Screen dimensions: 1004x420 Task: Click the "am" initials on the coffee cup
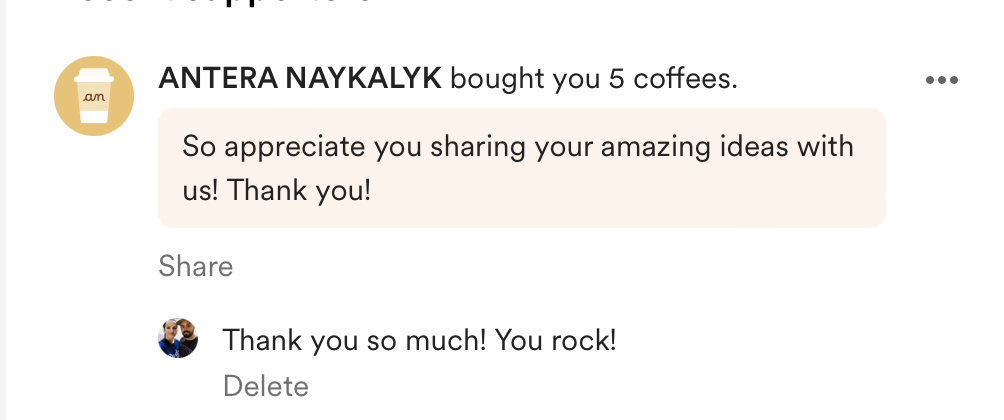(x=93, y=94)
